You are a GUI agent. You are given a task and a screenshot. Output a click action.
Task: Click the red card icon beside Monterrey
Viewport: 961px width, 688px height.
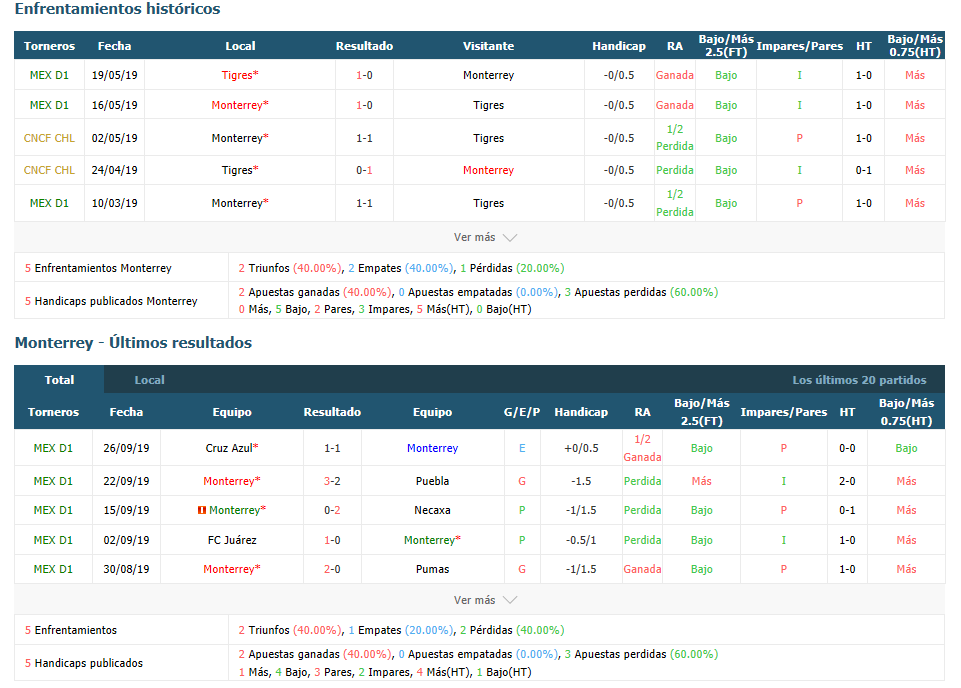(202, 510)
